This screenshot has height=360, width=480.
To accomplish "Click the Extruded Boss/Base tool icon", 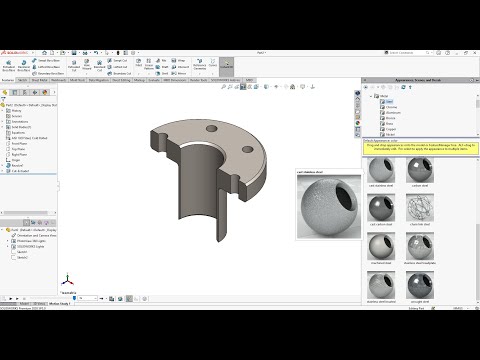I will click(x=9, y=65).
